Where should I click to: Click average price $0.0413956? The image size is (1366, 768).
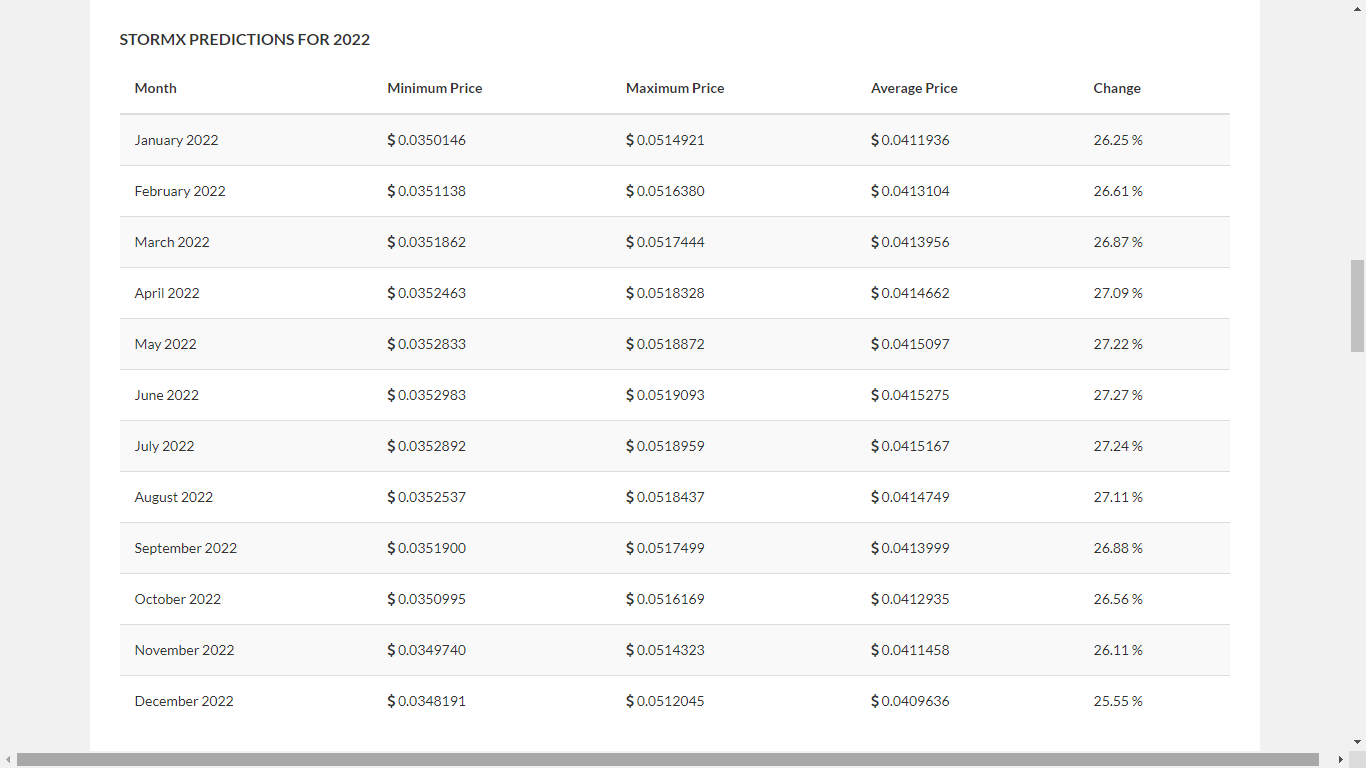pos(910,242)
